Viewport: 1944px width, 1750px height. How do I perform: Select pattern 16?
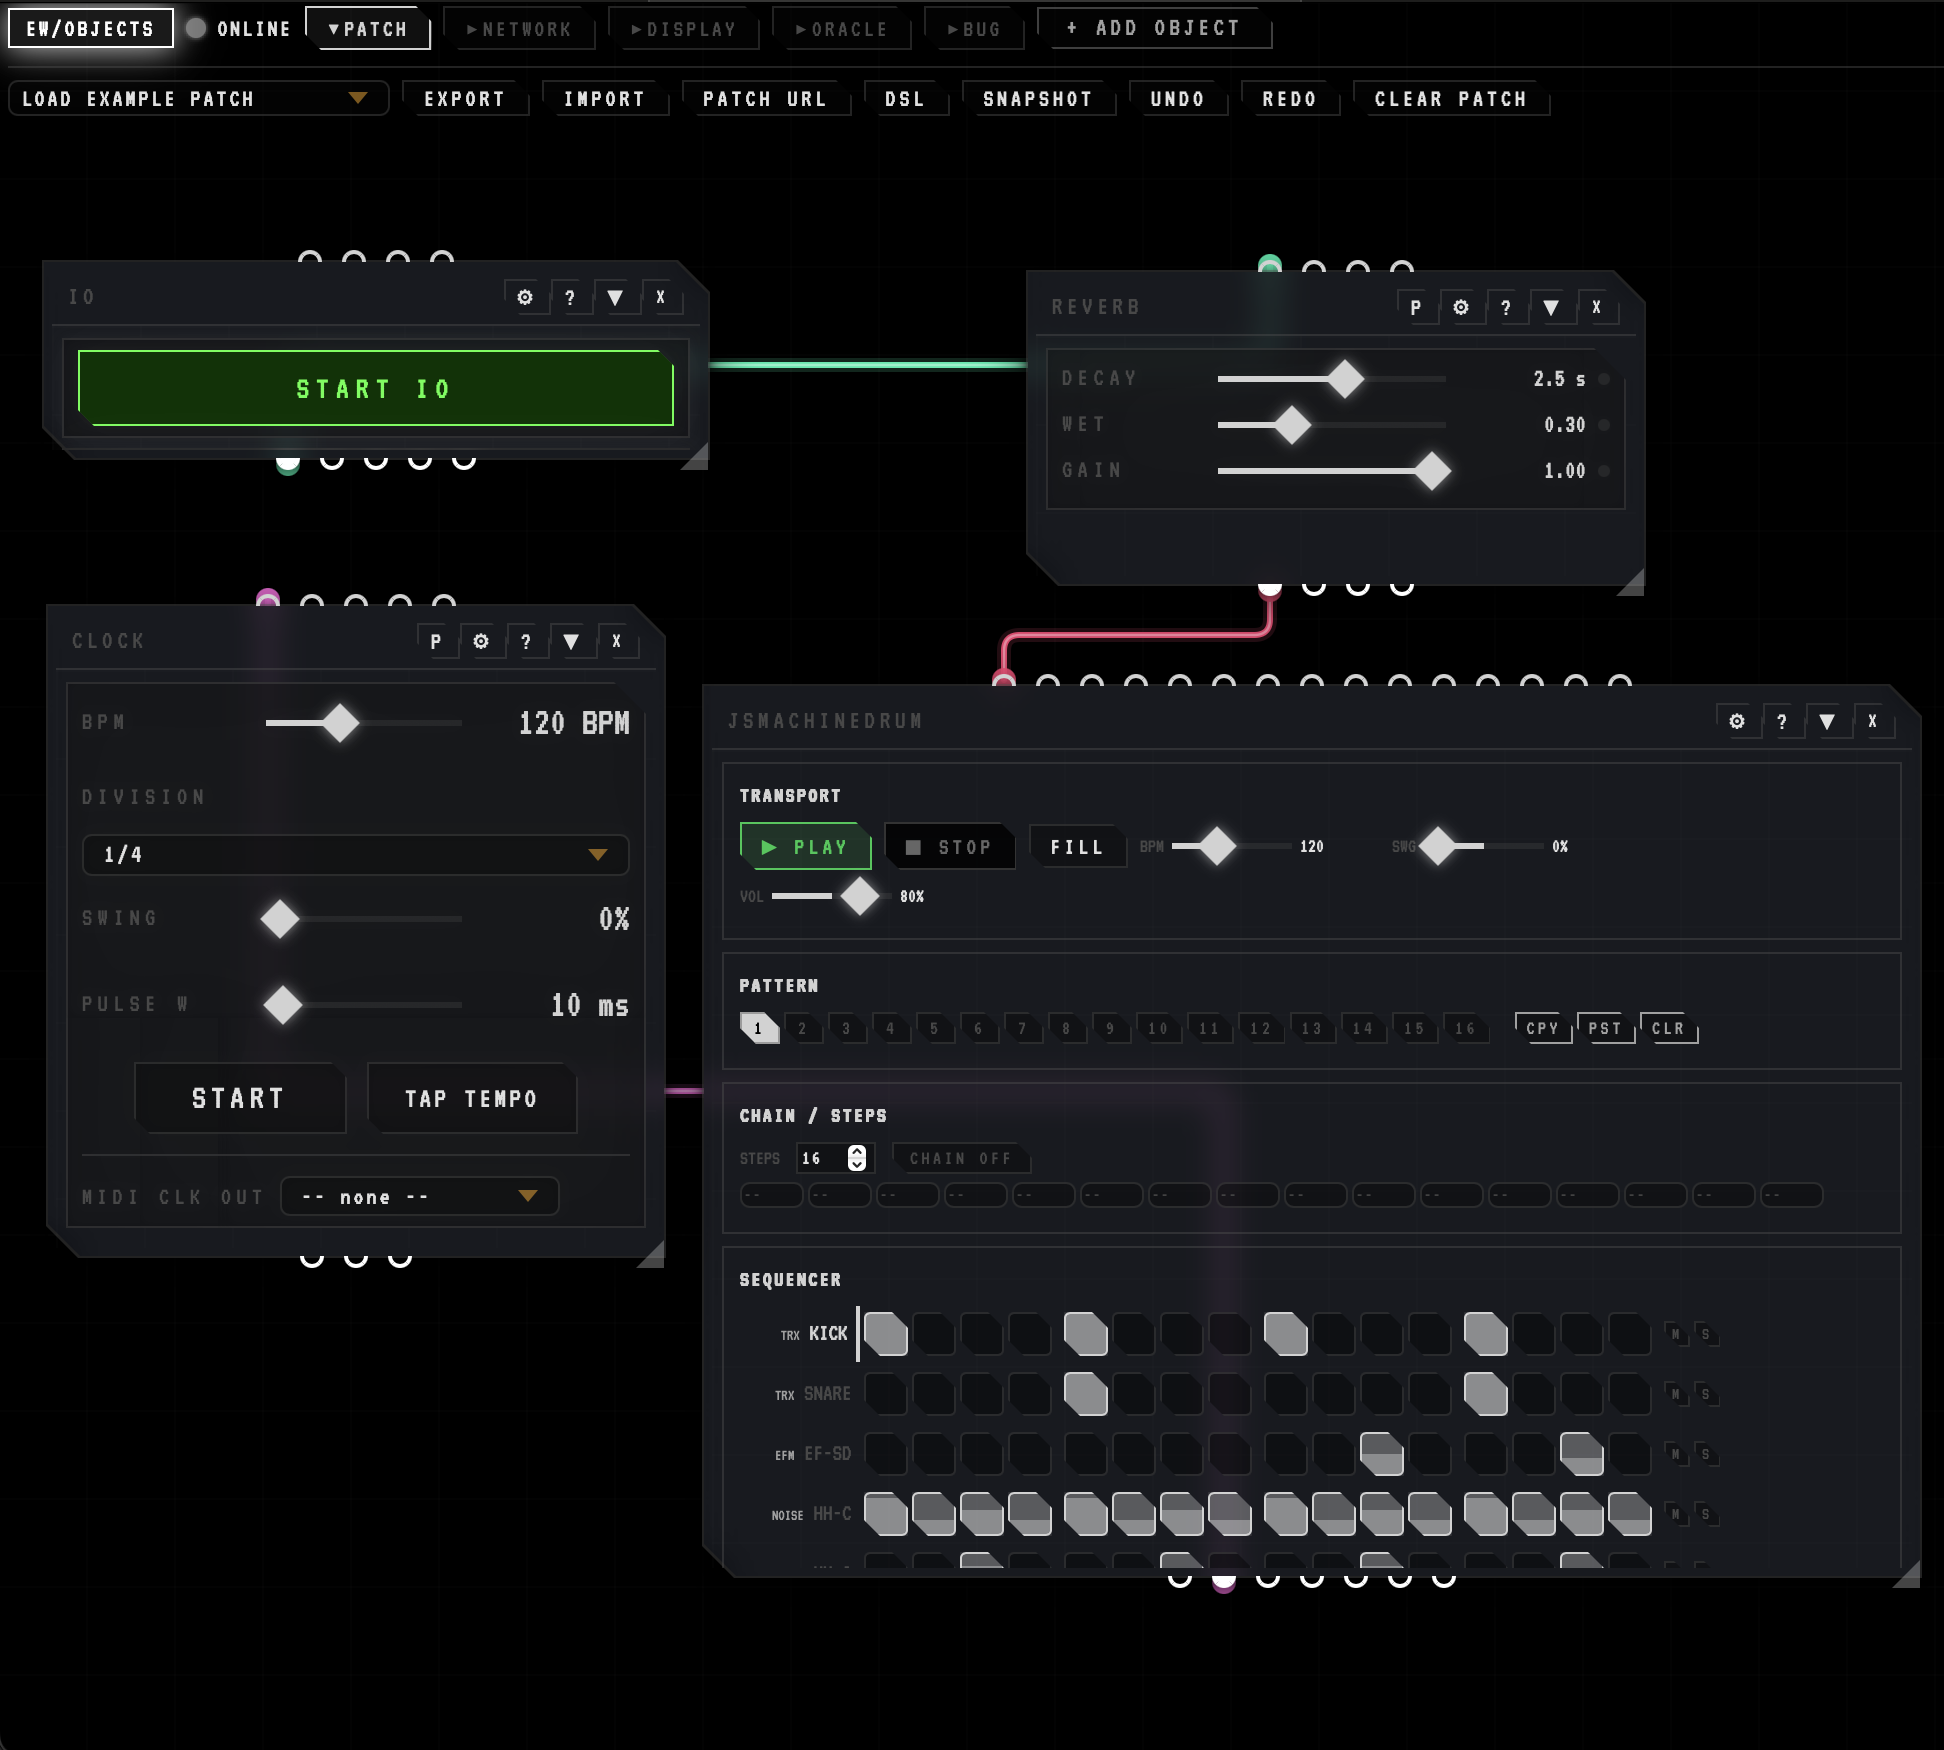point(1465,1028)
